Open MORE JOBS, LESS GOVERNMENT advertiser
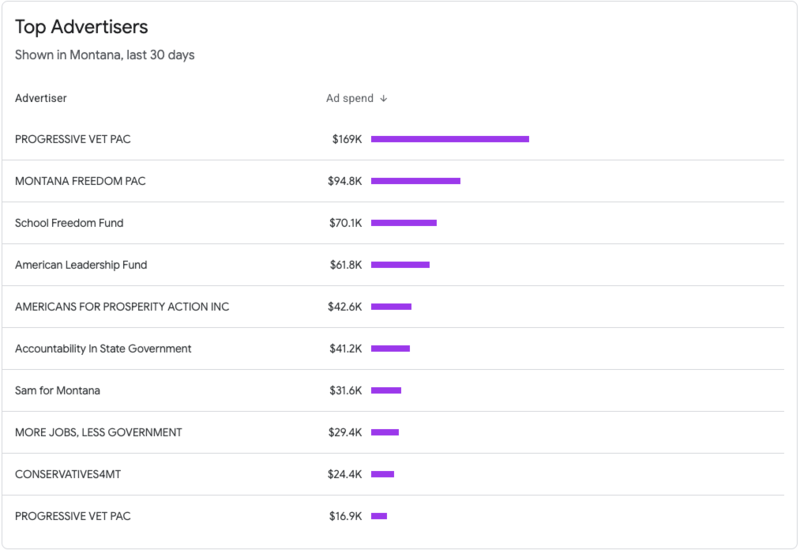The image size is (800, 554). click(98, 432)
